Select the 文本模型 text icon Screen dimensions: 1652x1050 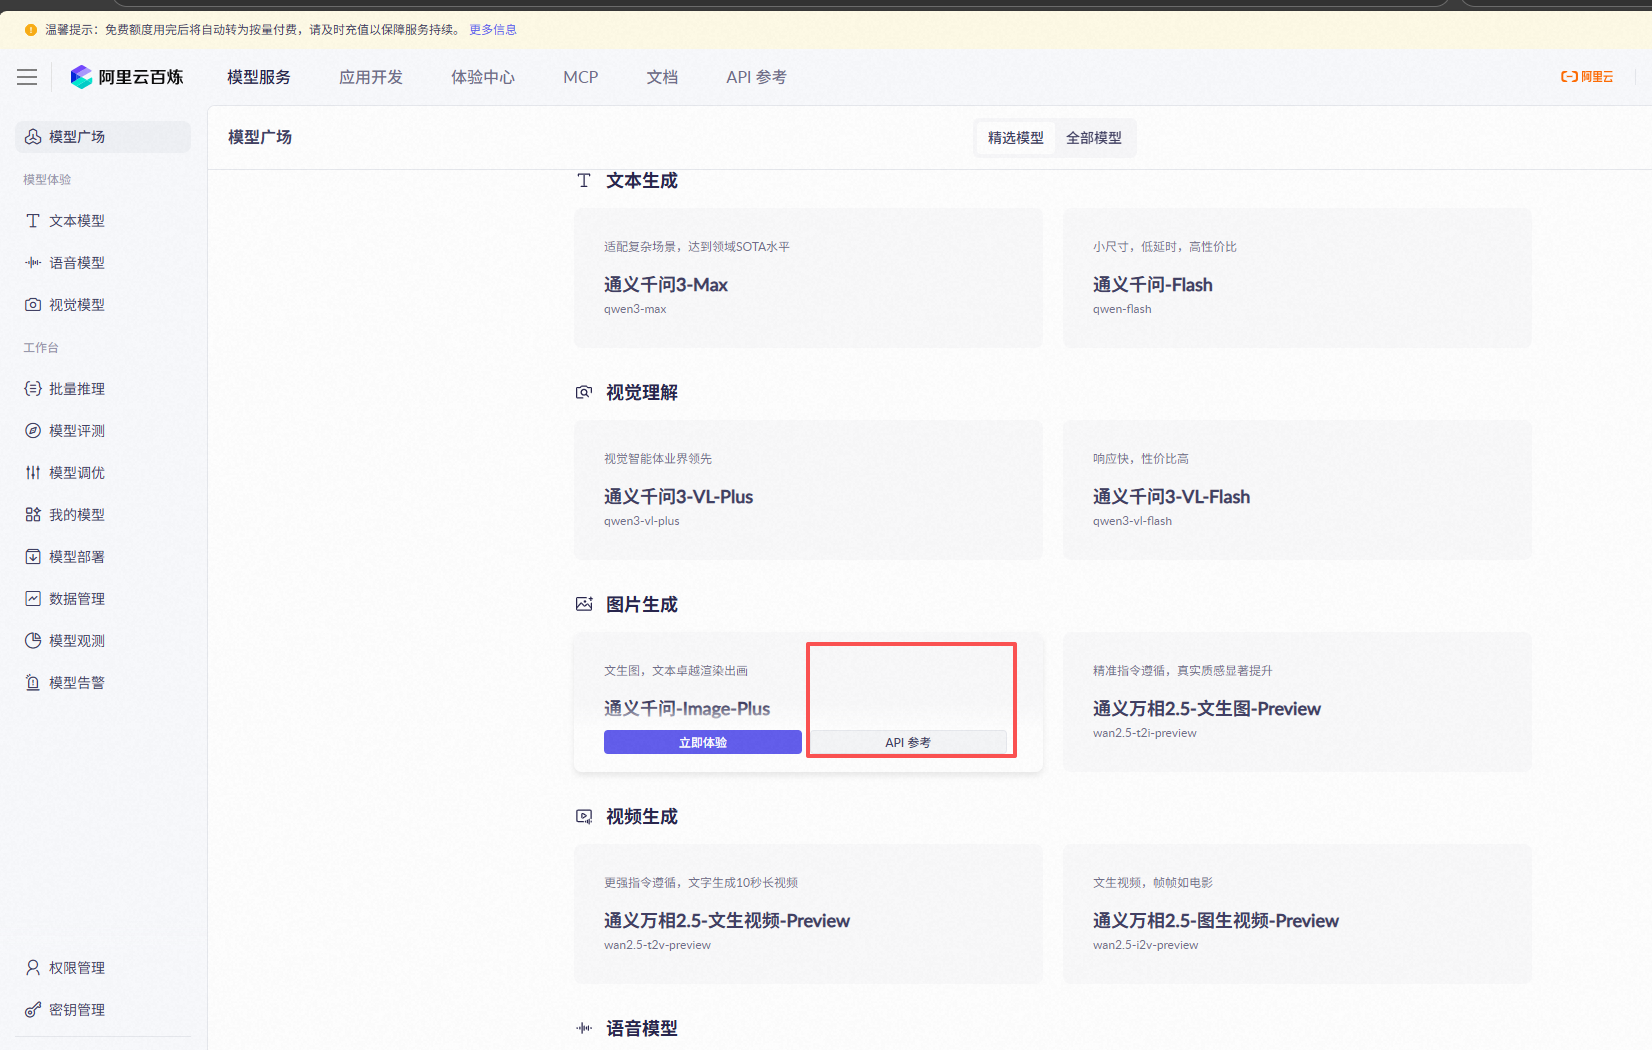point(33,221)
